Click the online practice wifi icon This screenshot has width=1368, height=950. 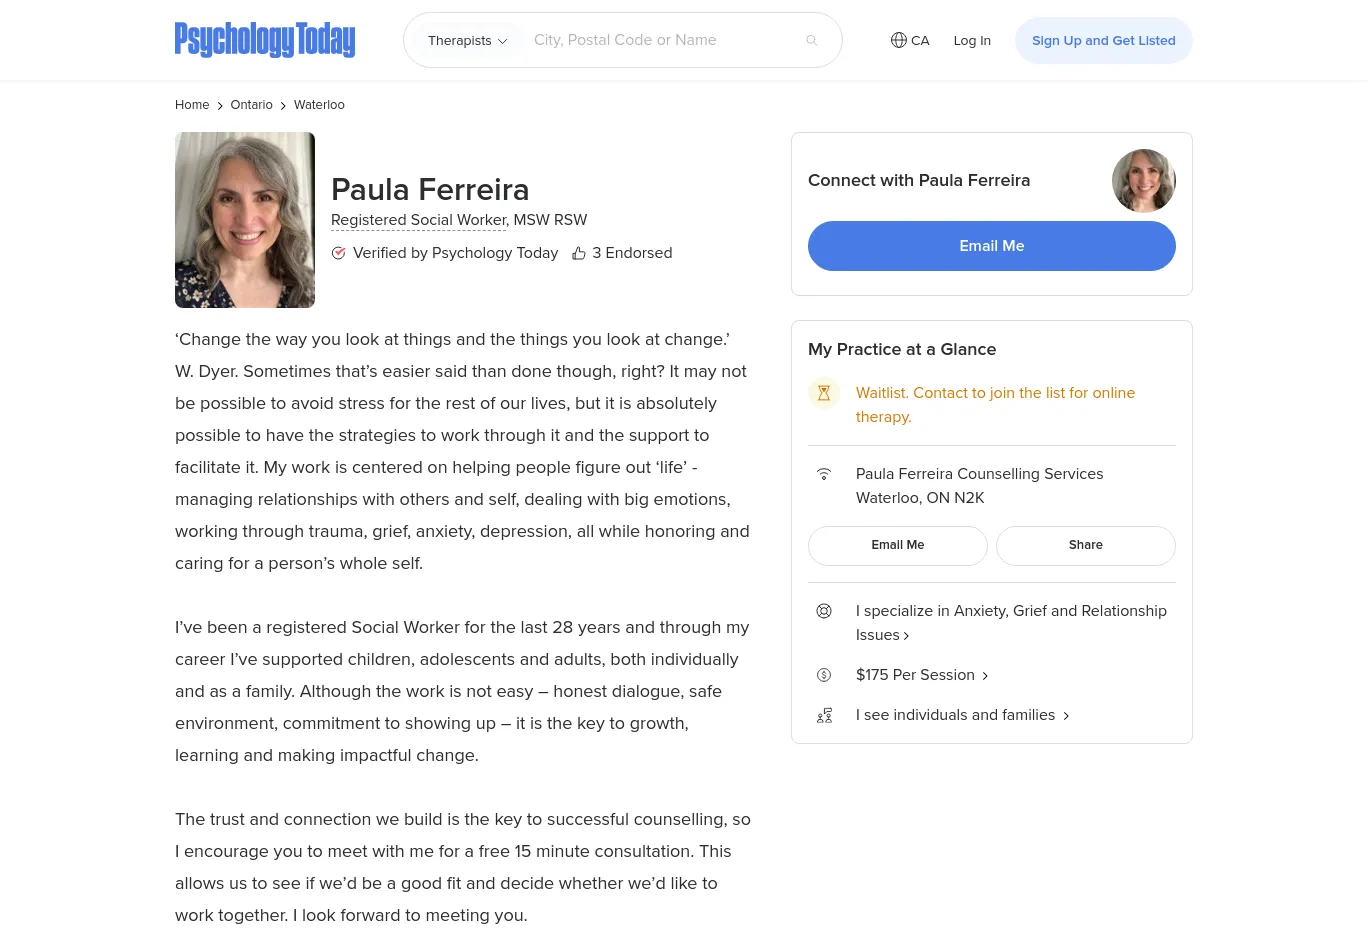point(824,474)
